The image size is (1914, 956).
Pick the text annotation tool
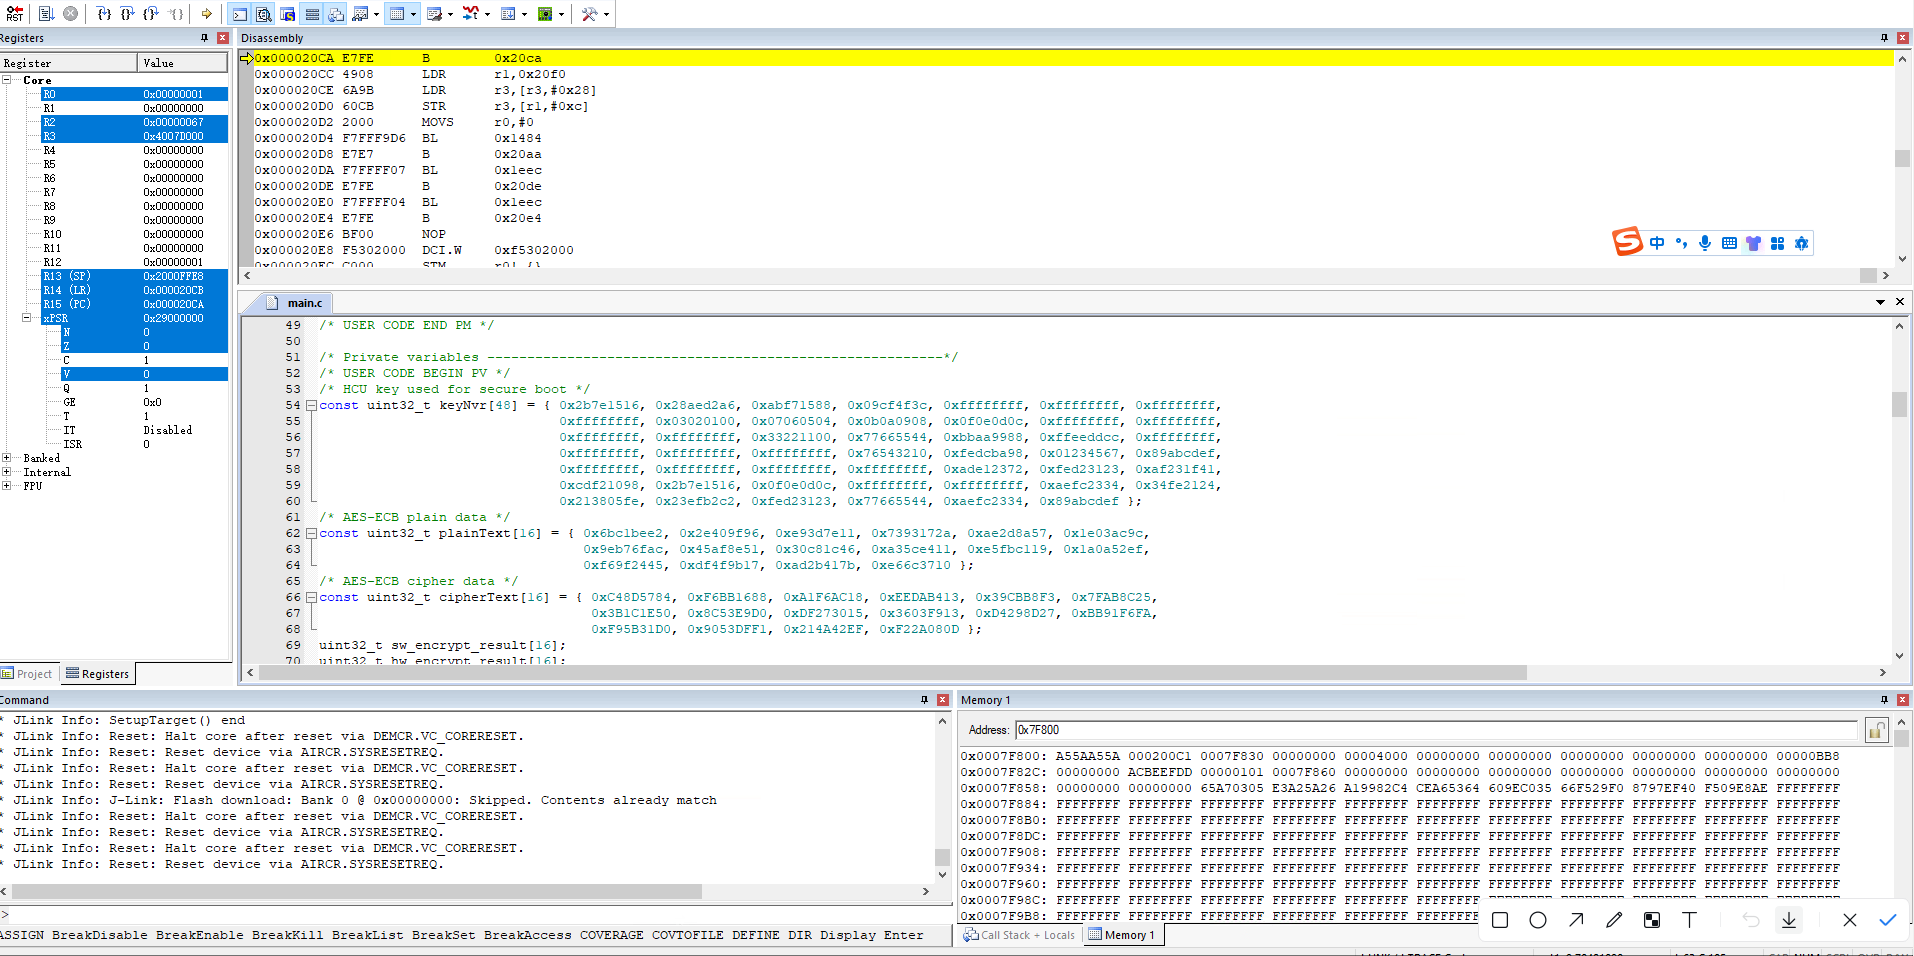pyautogui.click(x=1689, y=920)
